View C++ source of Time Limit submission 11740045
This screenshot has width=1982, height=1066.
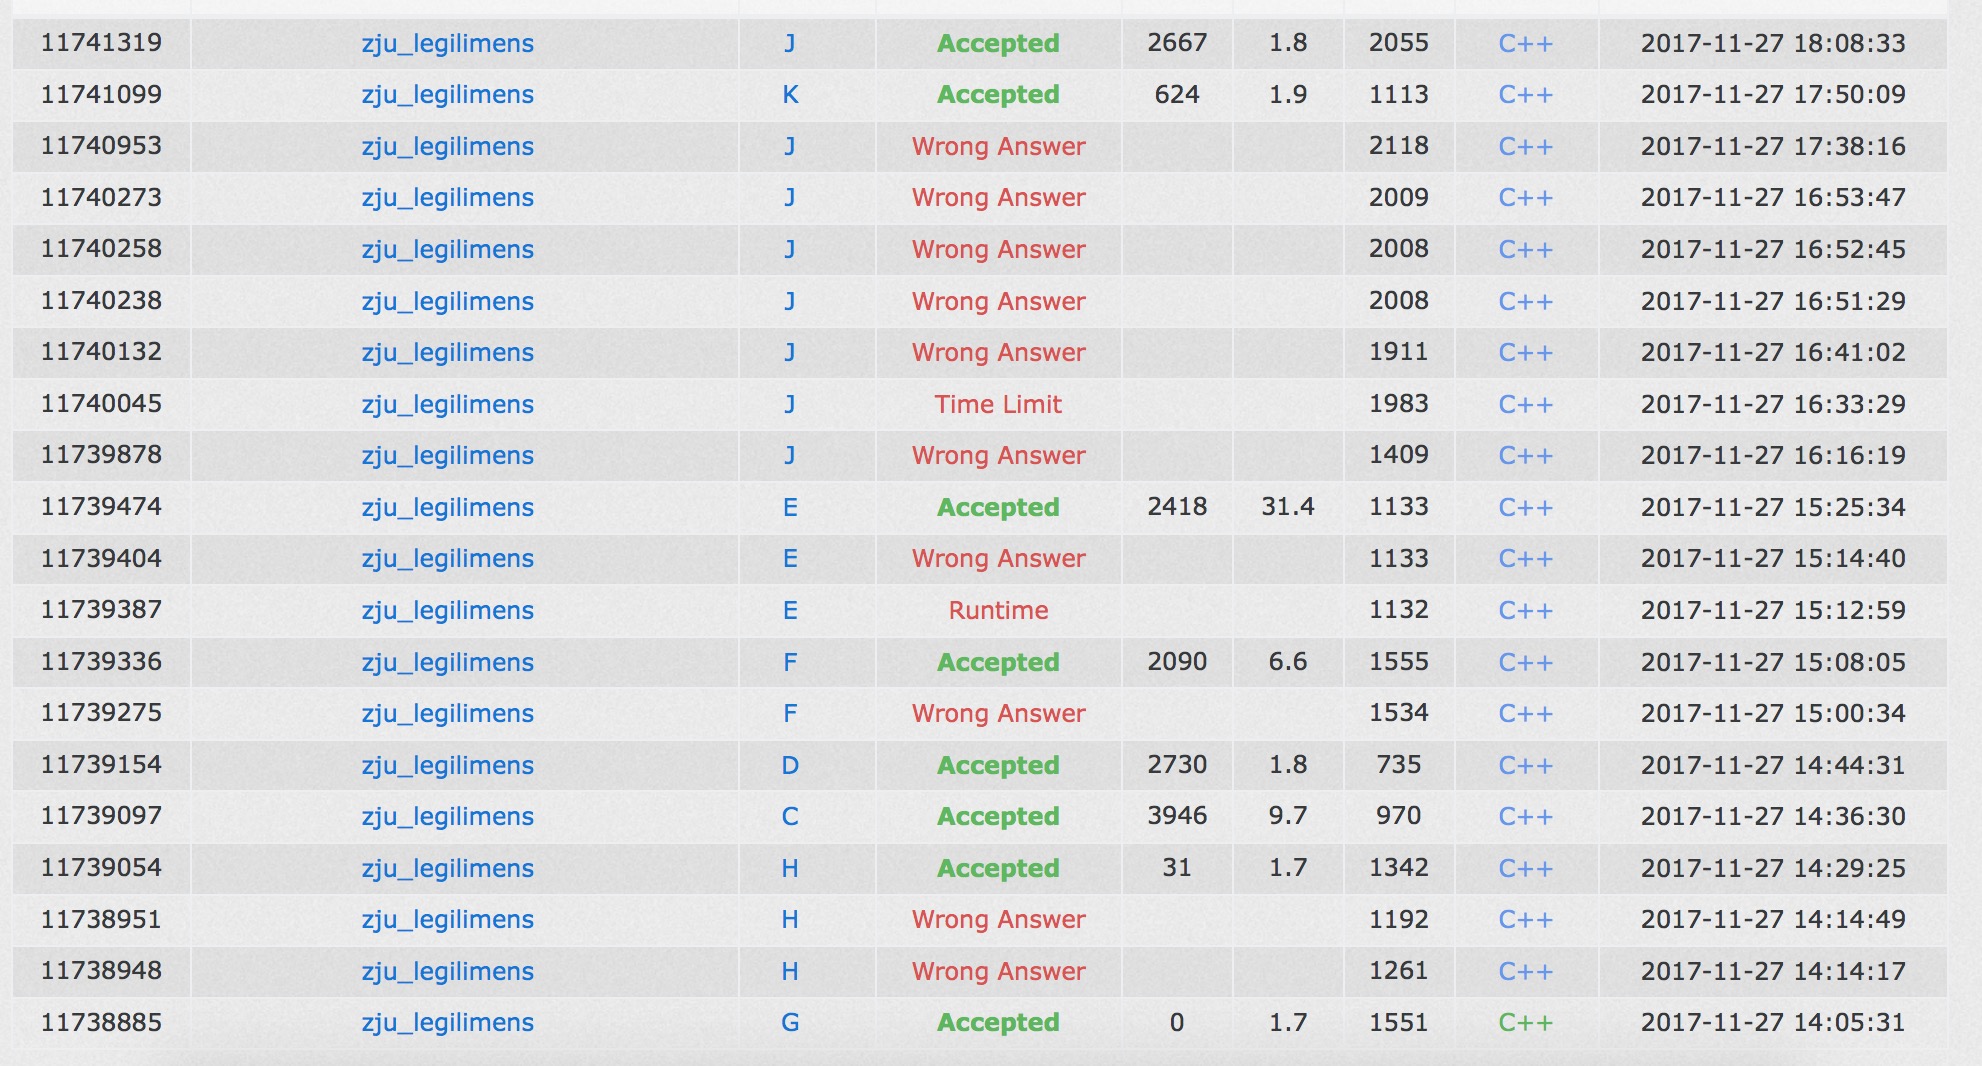point(1525,405)
